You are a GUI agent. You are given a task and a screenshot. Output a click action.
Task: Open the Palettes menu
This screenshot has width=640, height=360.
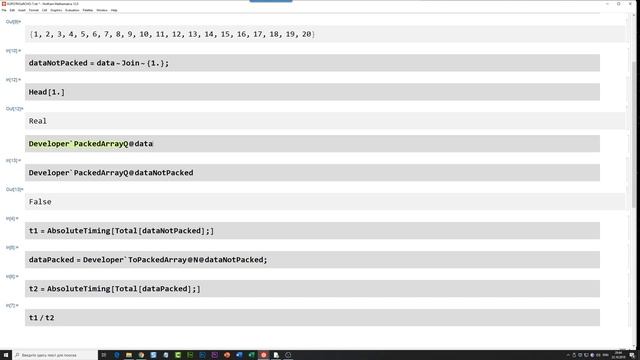88,10
